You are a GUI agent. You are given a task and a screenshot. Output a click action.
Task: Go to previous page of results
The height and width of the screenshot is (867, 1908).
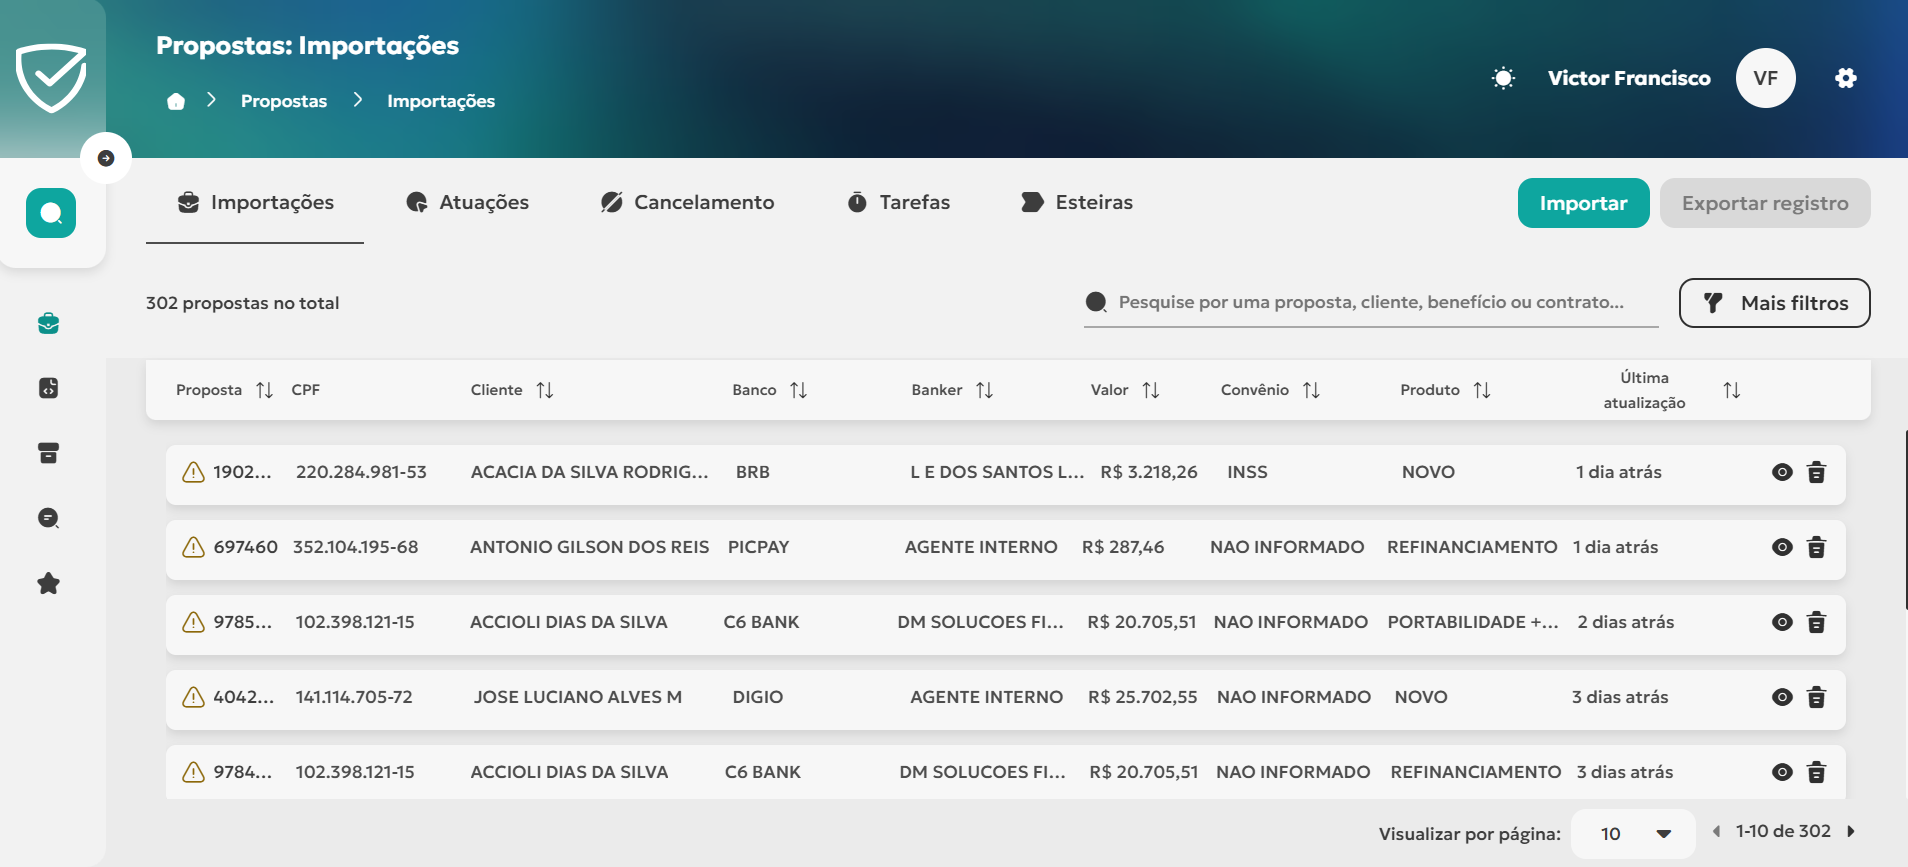(x=1716, y=831)
